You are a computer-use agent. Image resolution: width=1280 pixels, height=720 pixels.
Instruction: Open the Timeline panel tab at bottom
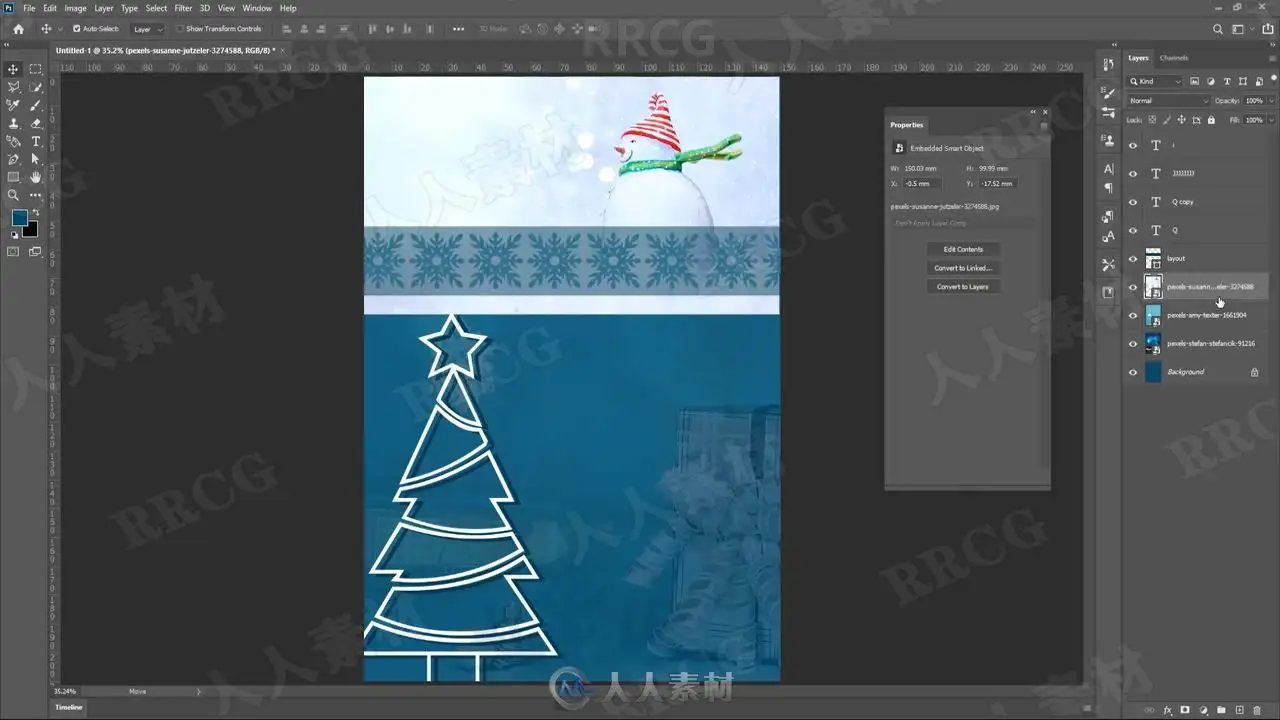[x=69, y=707]
